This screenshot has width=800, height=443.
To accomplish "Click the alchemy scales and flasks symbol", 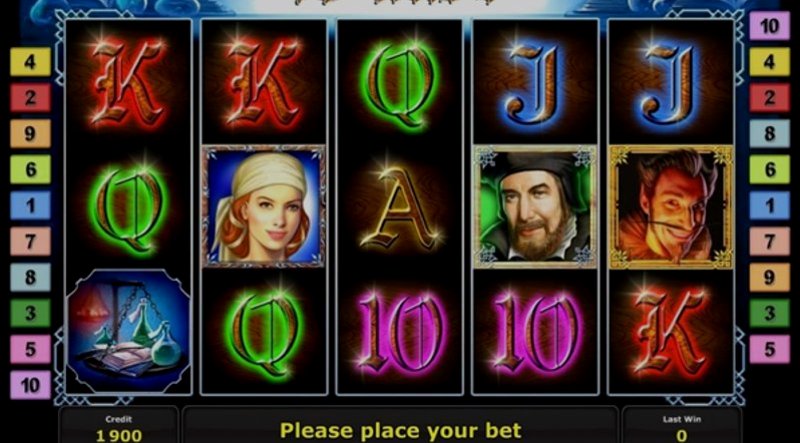I will click(129, 331).
